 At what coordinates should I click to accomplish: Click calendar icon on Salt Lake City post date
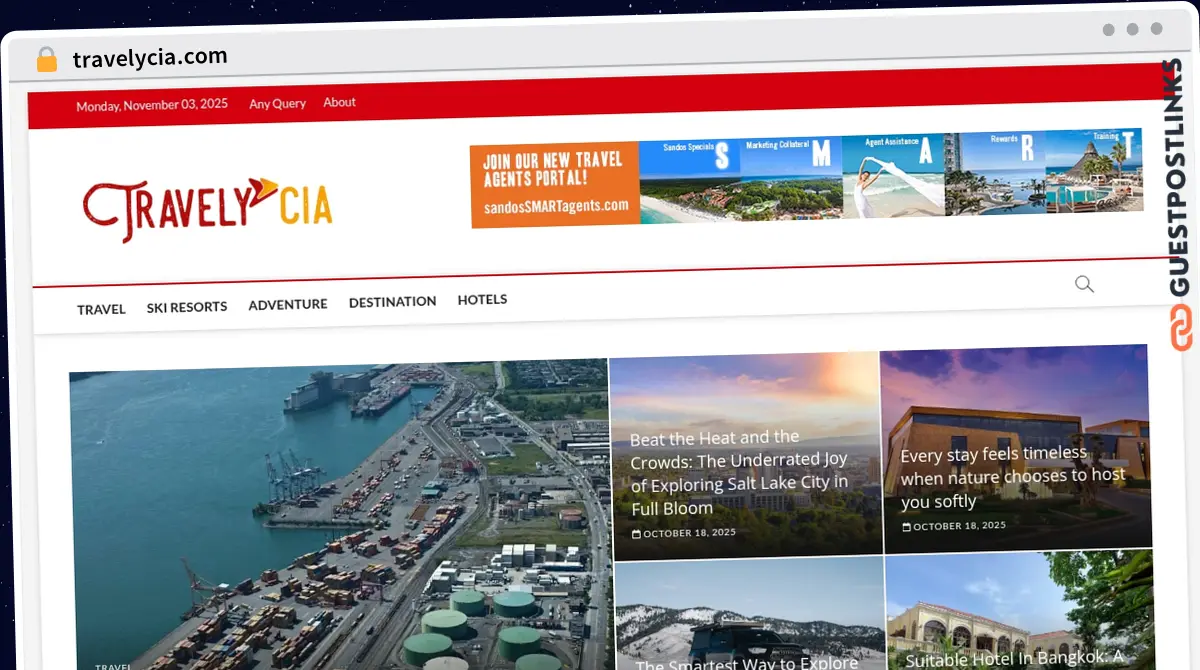pos(637,533)
